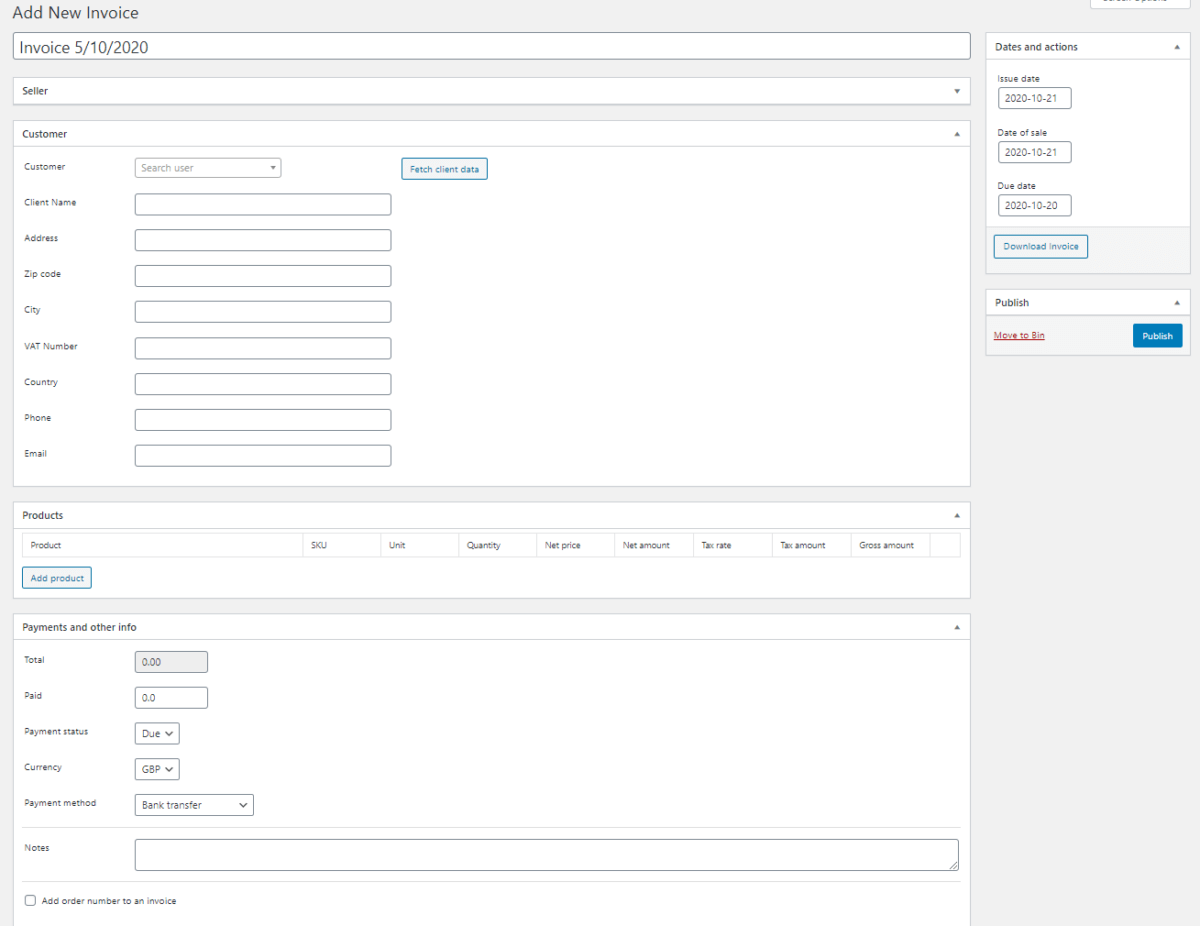
Task: Click the invoice title field
Action: (x=490, y=45)
